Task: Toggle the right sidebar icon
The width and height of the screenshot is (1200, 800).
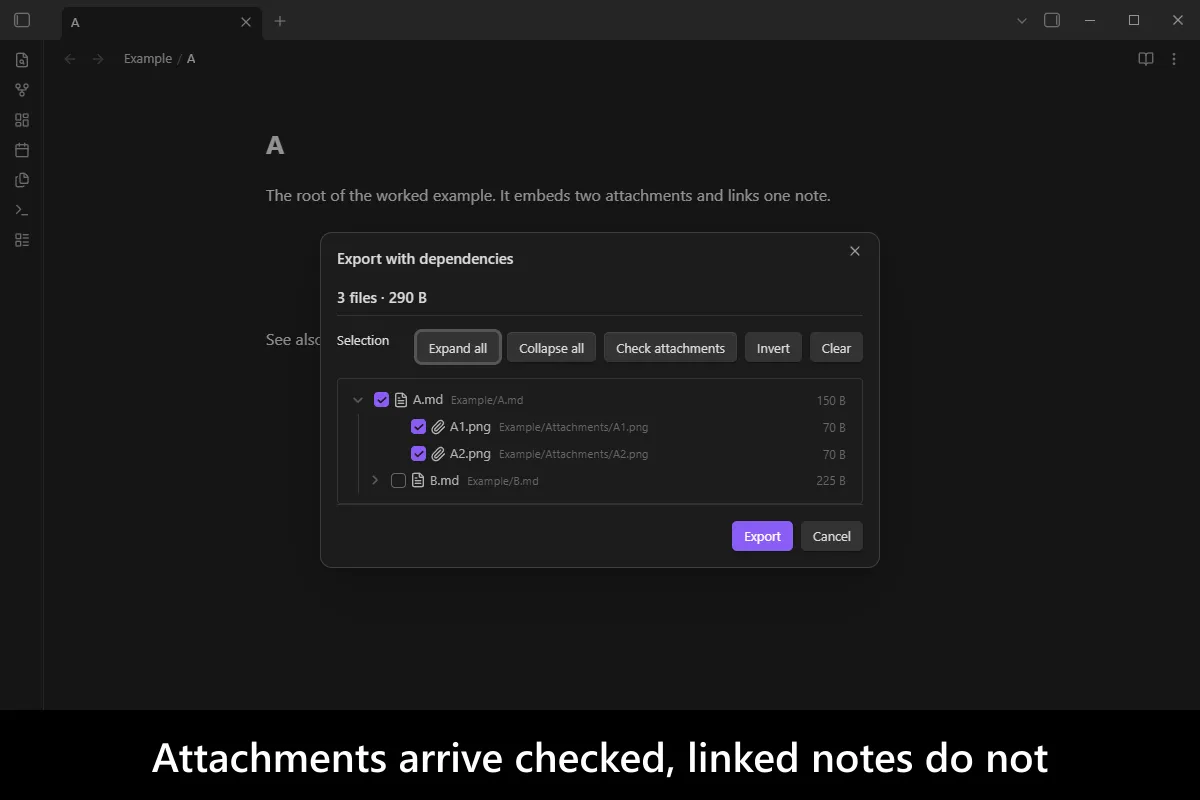Action: pyautogui.click(x=1052, y=20)
